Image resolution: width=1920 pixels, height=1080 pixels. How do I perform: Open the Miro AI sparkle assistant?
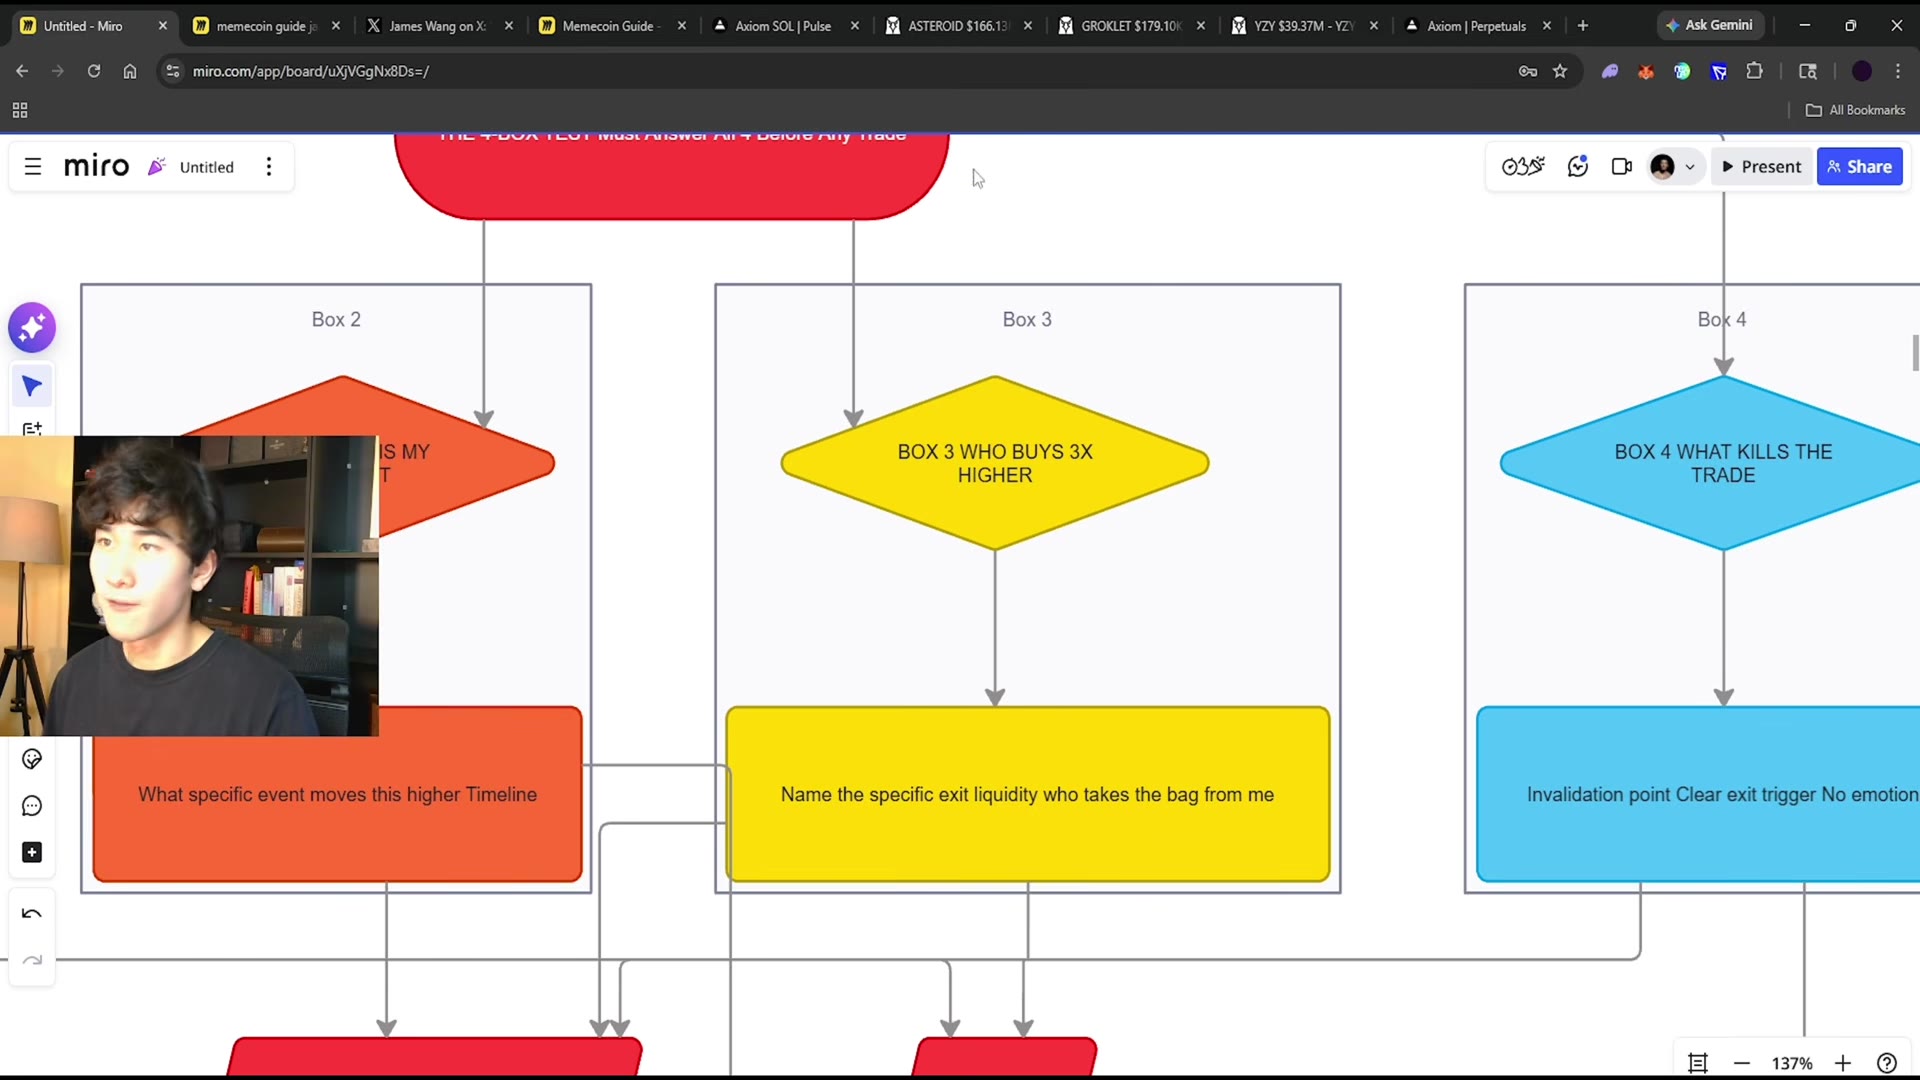pyautogui.click(x=32, y=328)
